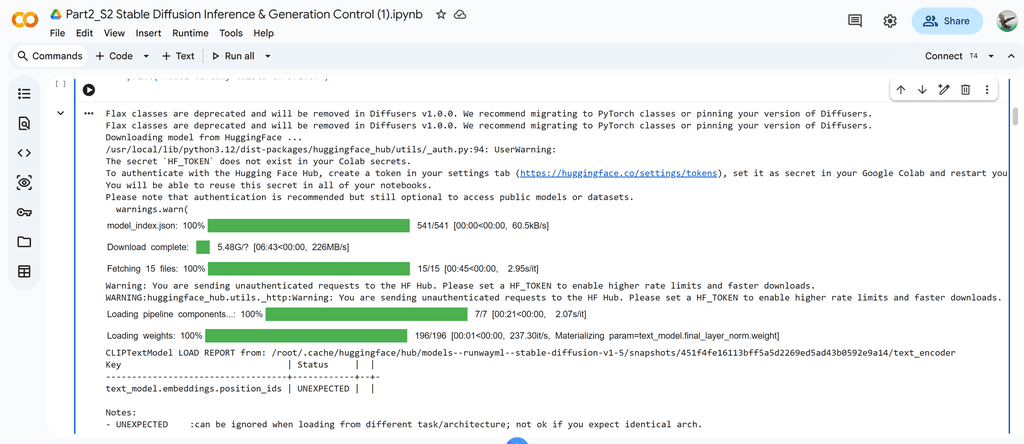Open the Insert menu
Screen dimensions: 1024x444
point(148,33)
